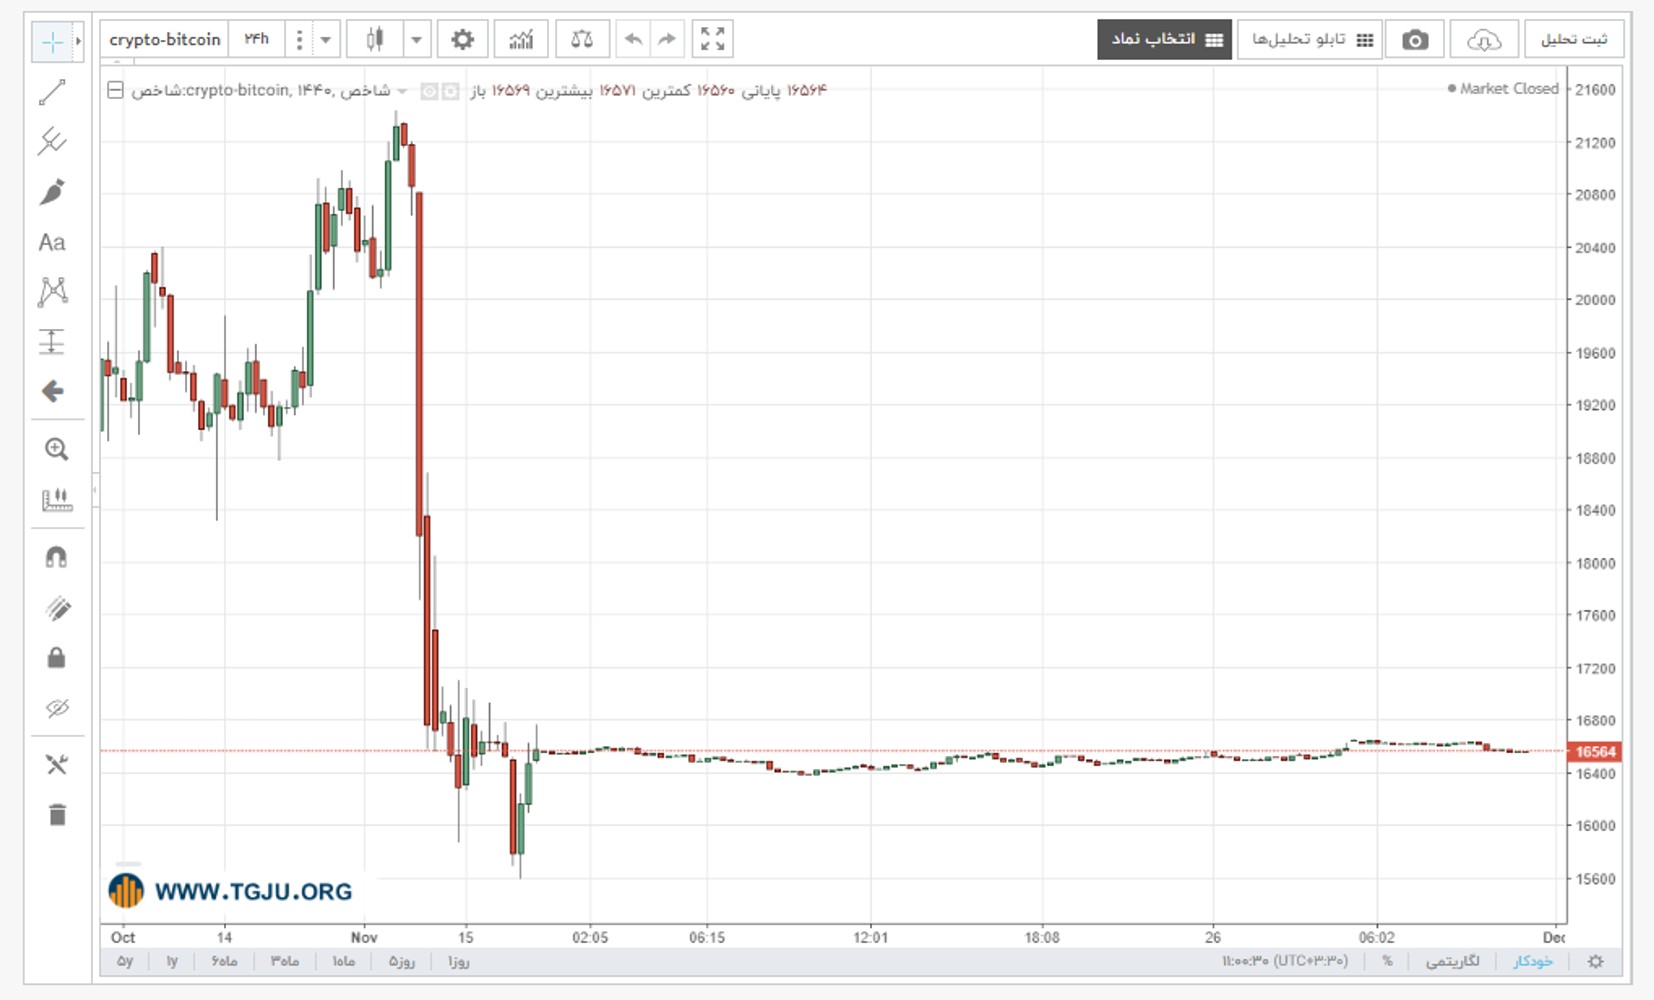Select the 5y time range
Viewport: 1654px width, 1000px height.
(x=125, y=961)
